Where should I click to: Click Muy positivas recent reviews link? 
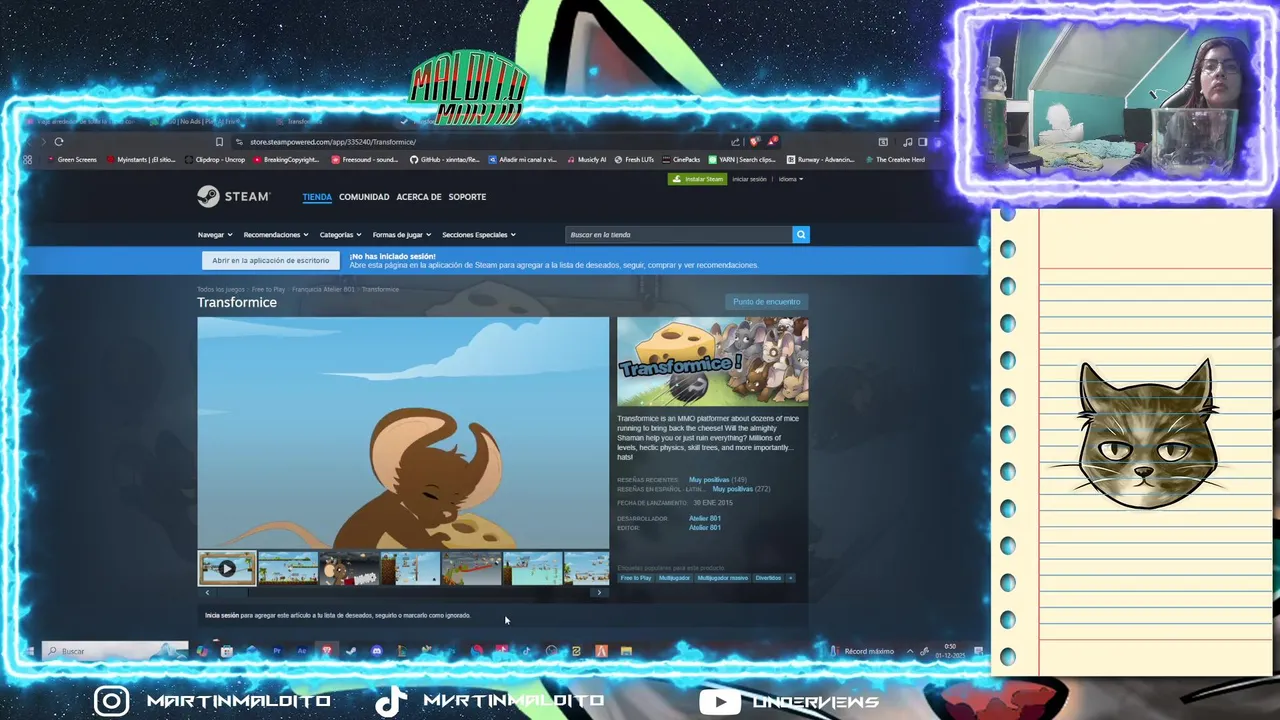click(709, 480)
